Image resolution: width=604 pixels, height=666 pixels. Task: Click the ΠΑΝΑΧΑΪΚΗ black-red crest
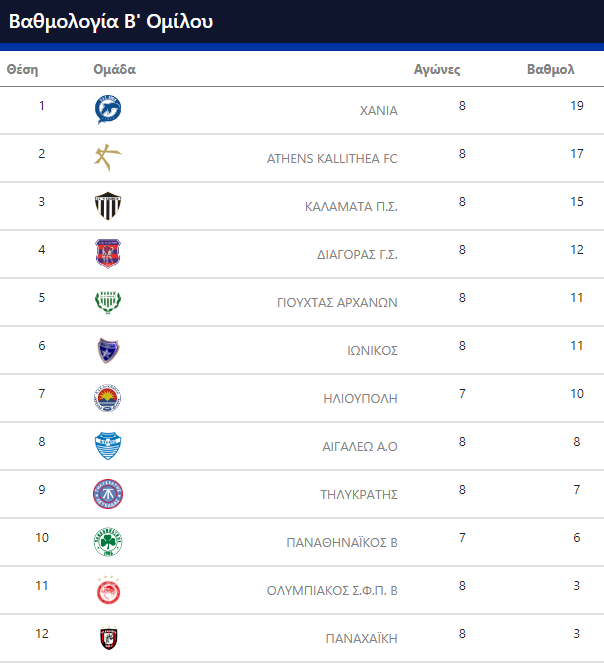click(108, 638)
